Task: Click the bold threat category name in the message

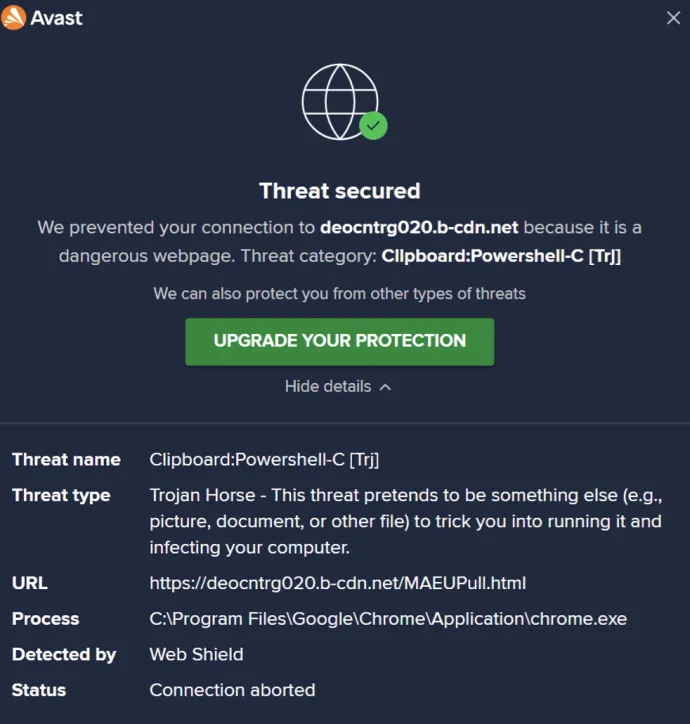Action: 501,256
